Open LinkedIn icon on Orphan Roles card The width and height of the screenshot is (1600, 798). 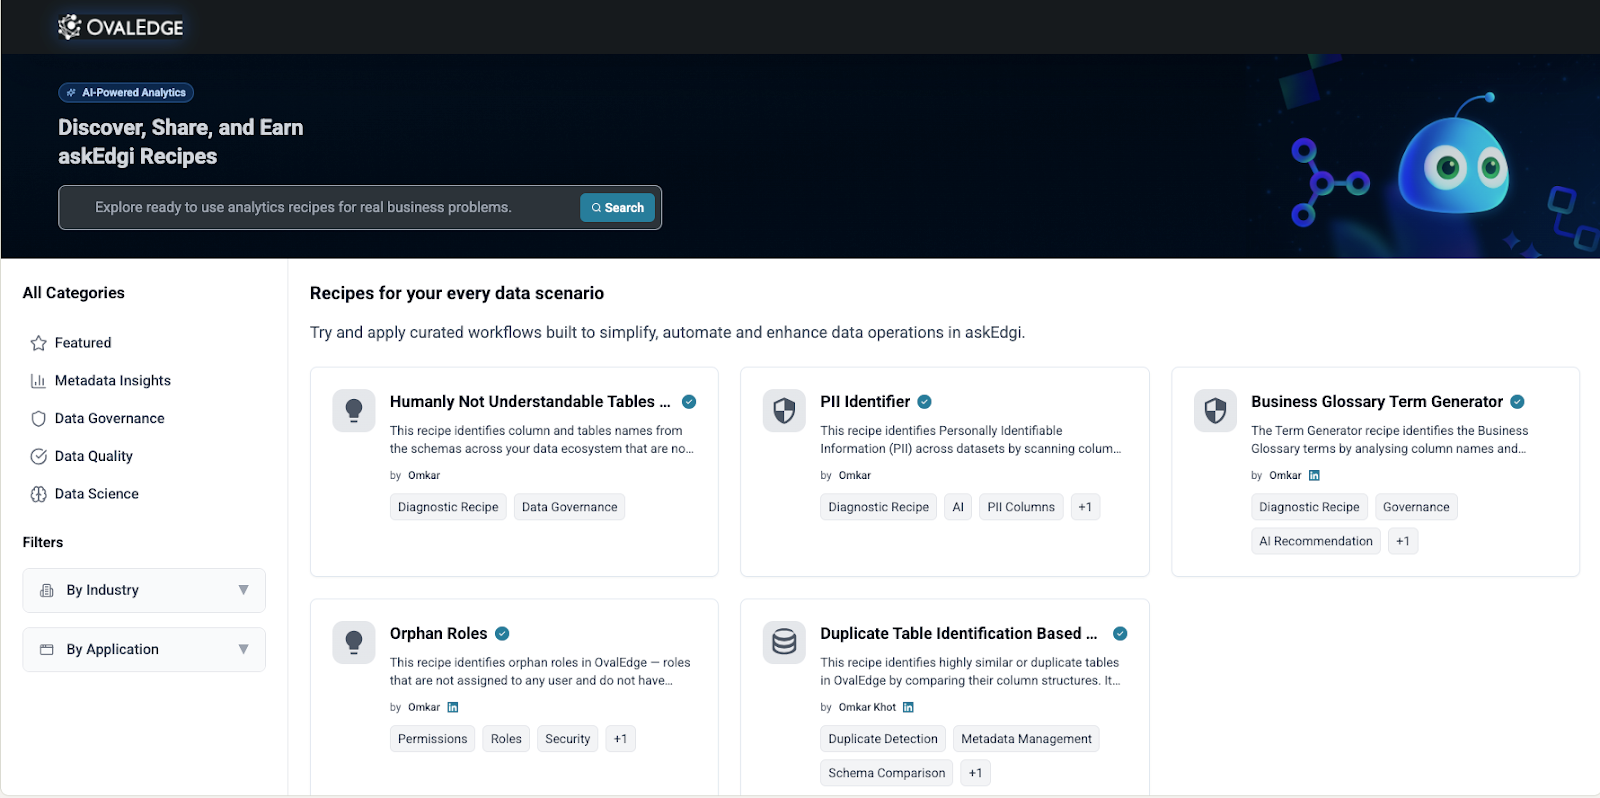pos(453,707)
